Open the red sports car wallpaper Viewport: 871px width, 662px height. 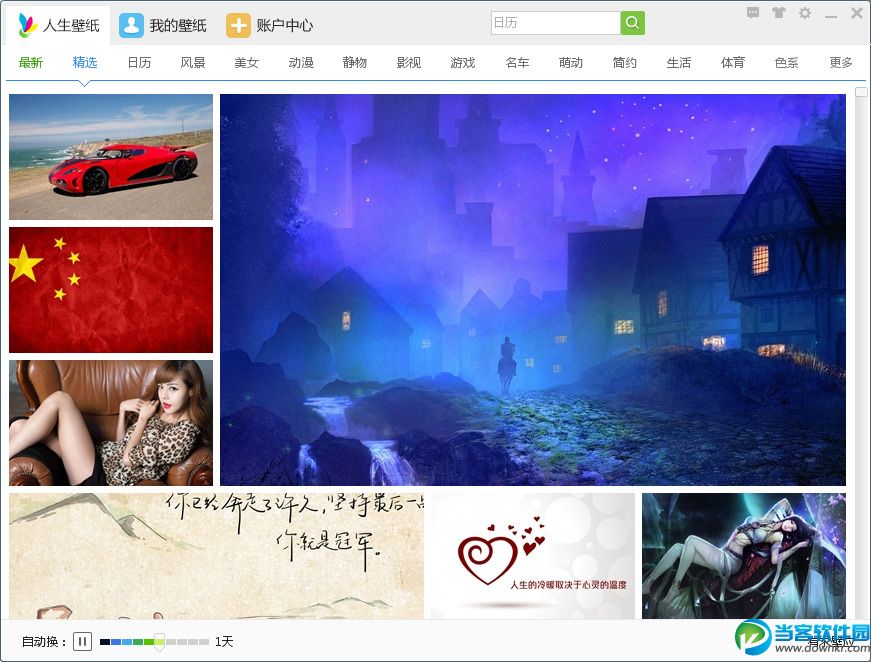[x=111, y=157]
